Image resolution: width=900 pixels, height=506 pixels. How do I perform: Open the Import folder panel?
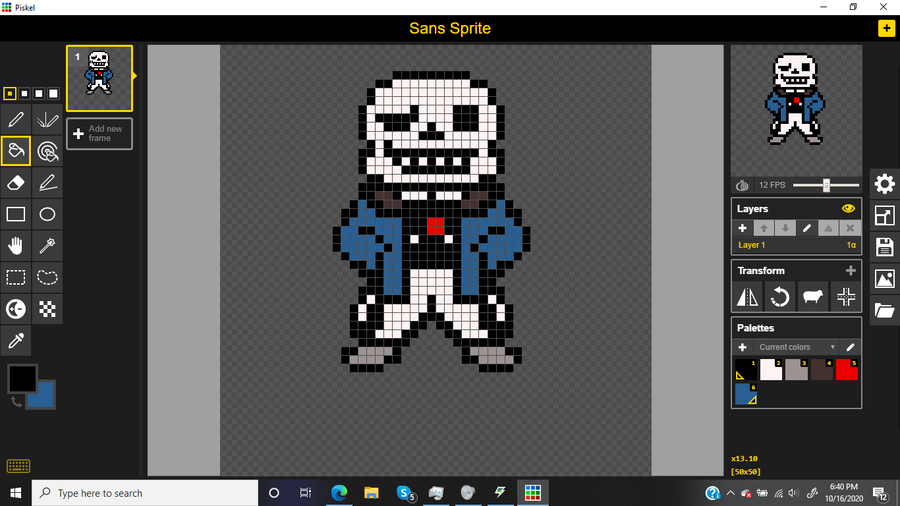(x=885, y=311)
